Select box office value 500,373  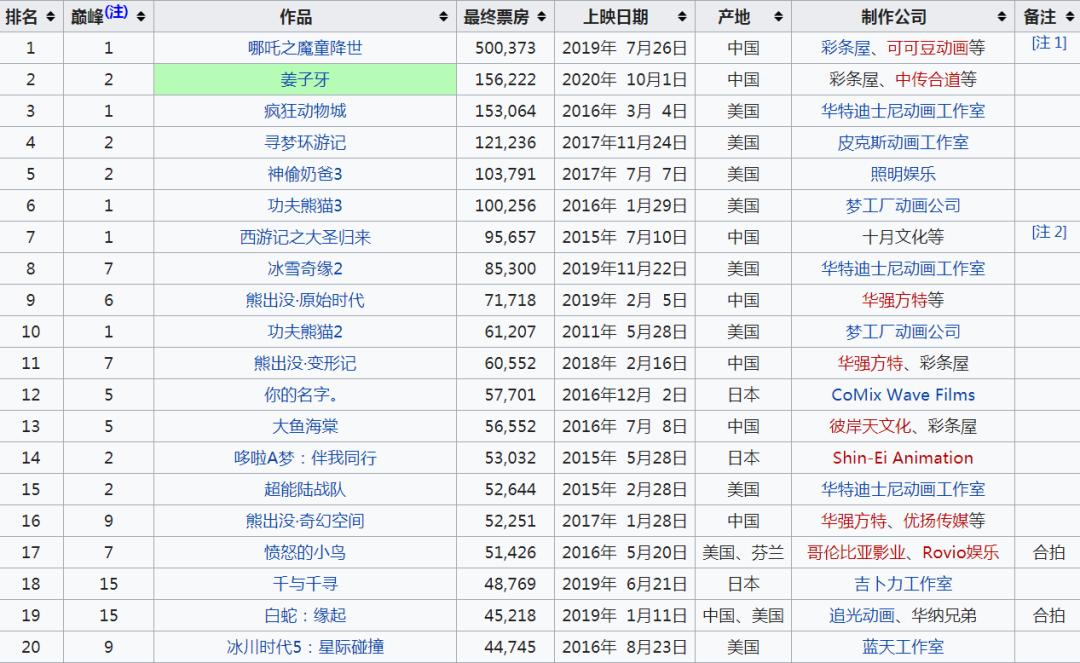(x=505, y=48)
